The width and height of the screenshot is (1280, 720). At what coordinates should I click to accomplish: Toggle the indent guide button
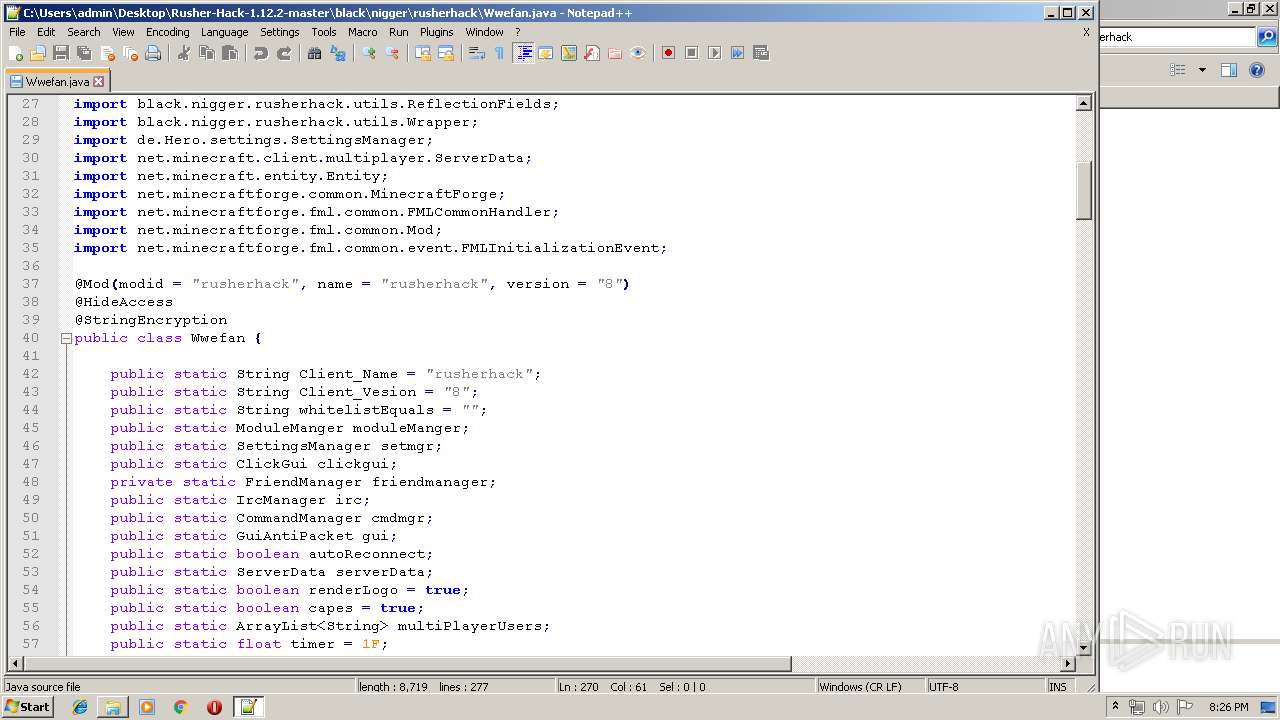[x=523, y=53]
